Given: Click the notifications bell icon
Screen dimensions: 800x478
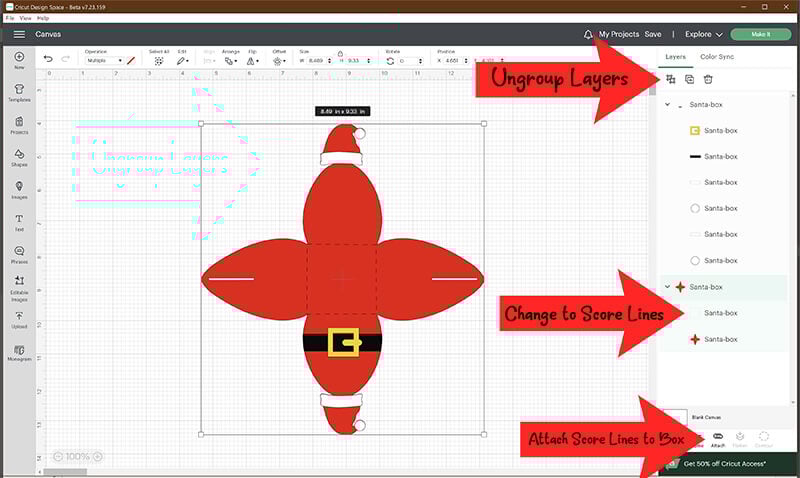Looking at the screenshot, I should coord(588,34).
